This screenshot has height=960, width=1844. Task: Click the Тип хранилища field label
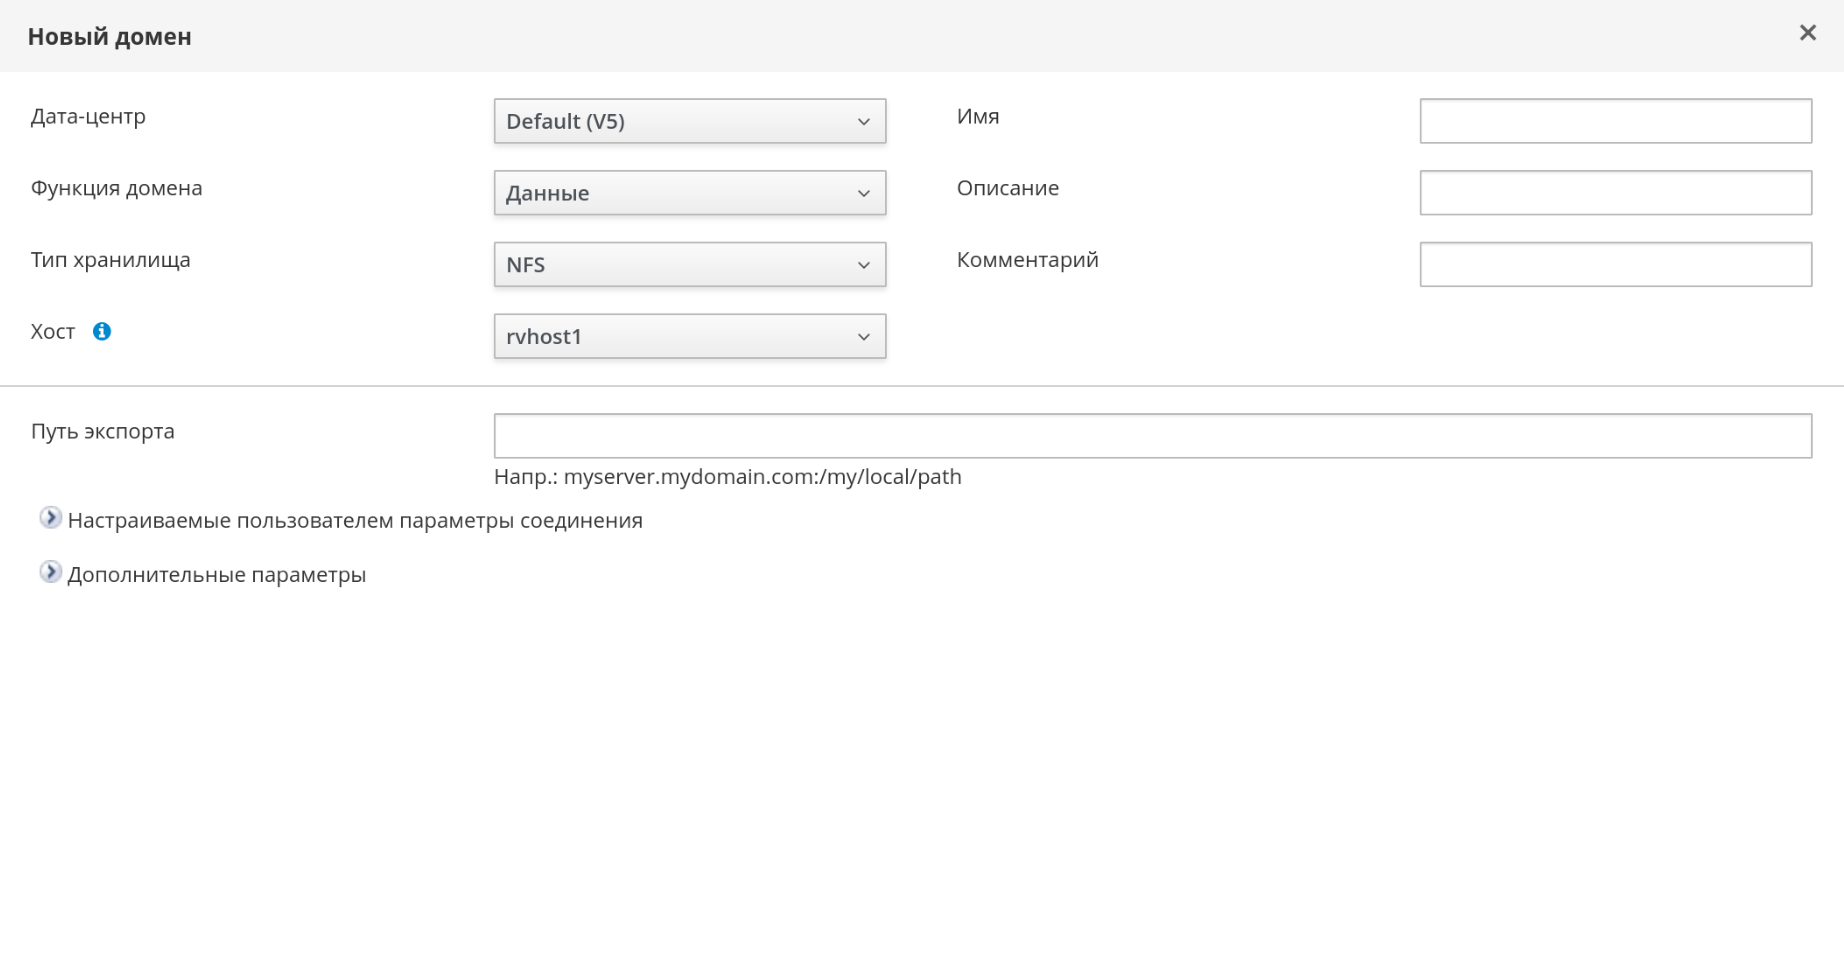pyautogui.click(x=110, y=261)
